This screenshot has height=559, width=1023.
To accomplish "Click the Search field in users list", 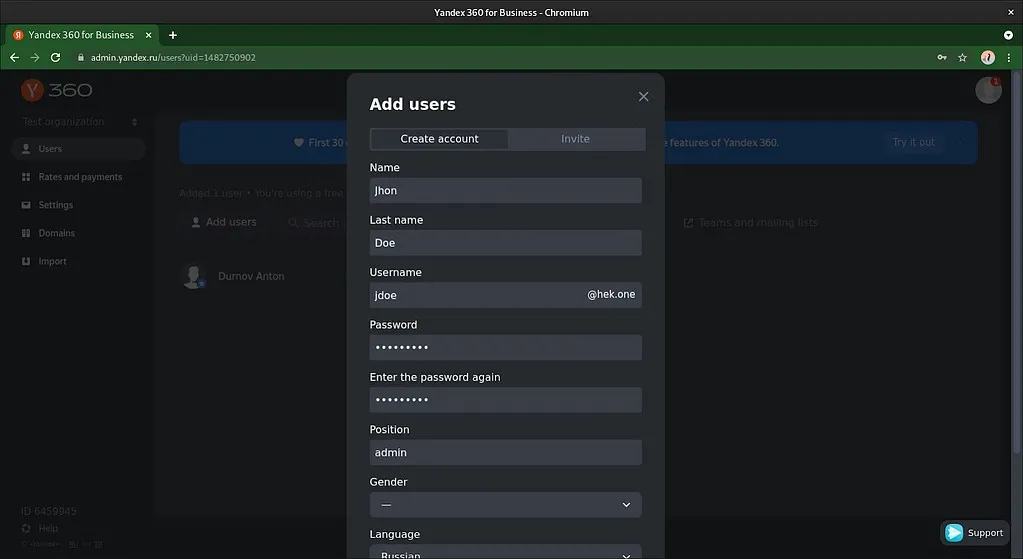I will (x=314, y=223).
